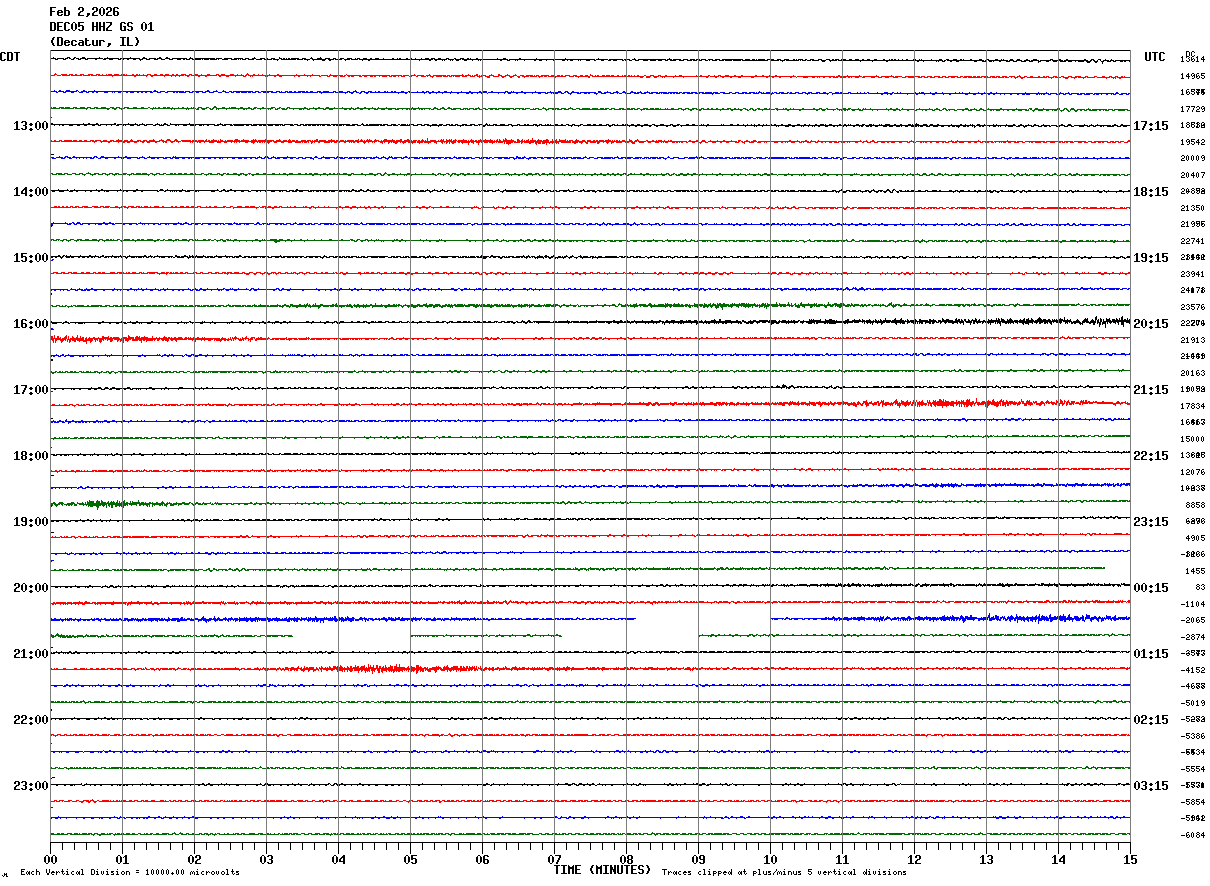The image size is (1210, 886).
Task: Click the 17:15 UTC time label
Action: [1151, 126]
